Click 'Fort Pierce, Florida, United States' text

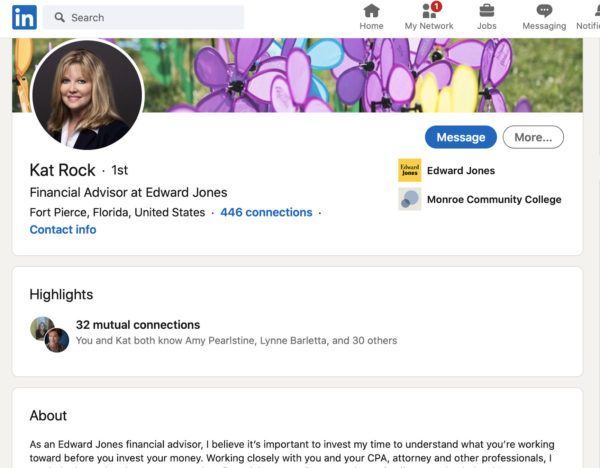(117, 212)
